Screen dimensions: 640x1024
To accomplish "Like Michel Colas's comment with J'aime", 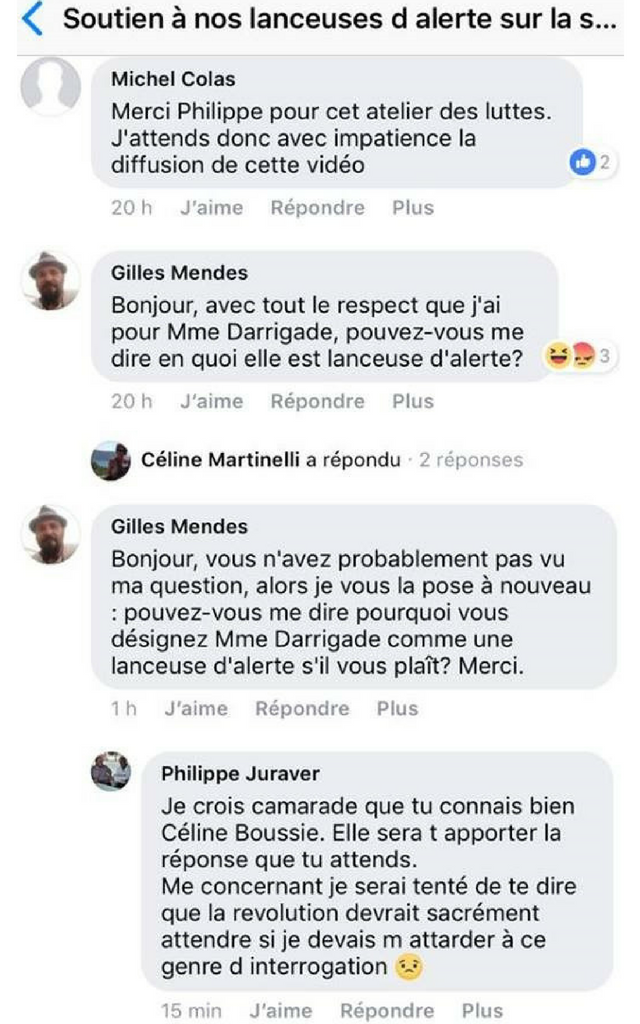I will point(212,208).
